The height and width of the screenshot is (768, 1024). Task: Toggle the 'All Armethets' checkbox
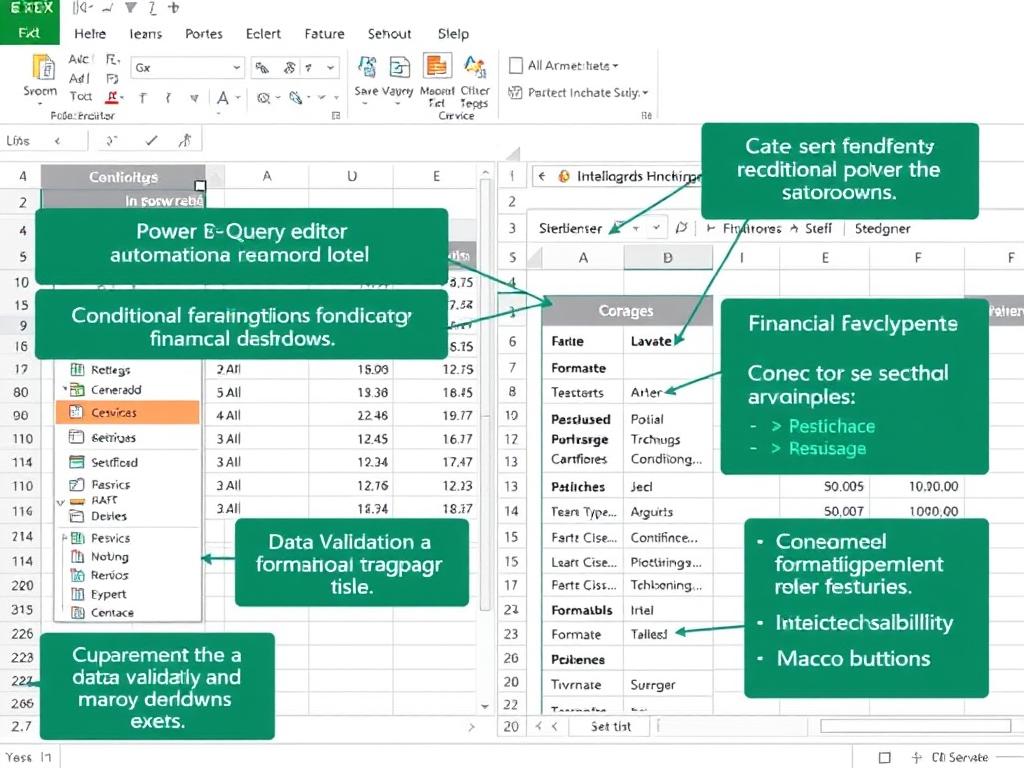[517, 65]
